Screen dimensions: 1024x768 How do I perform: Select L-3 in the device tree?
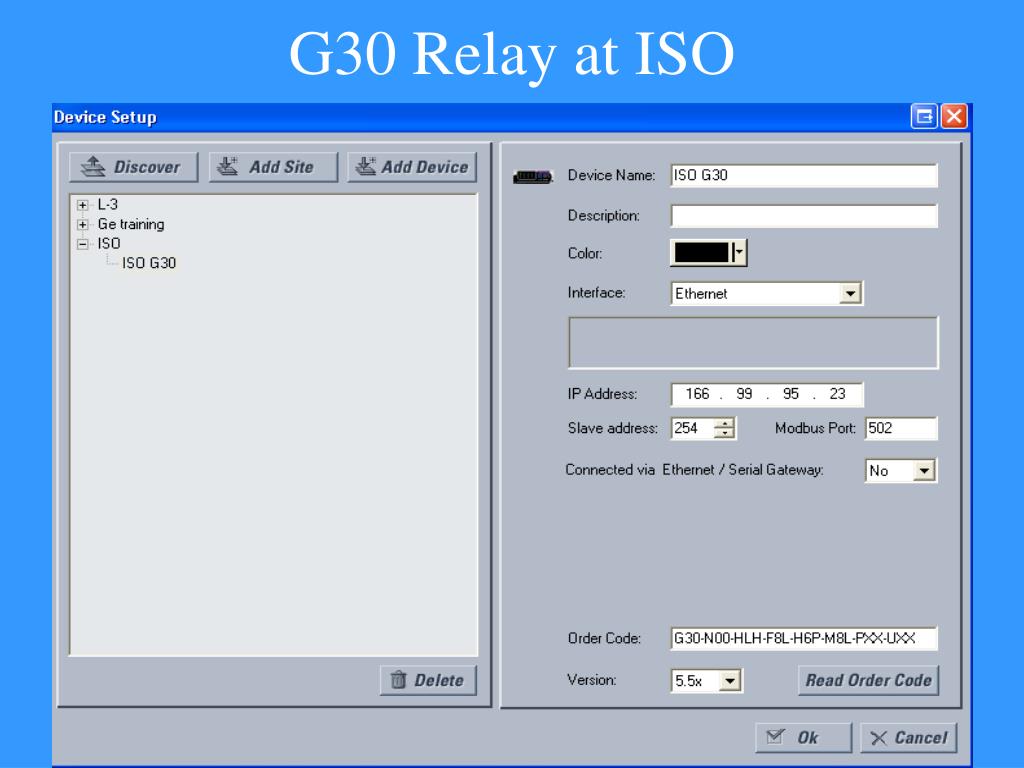(108, 204)
